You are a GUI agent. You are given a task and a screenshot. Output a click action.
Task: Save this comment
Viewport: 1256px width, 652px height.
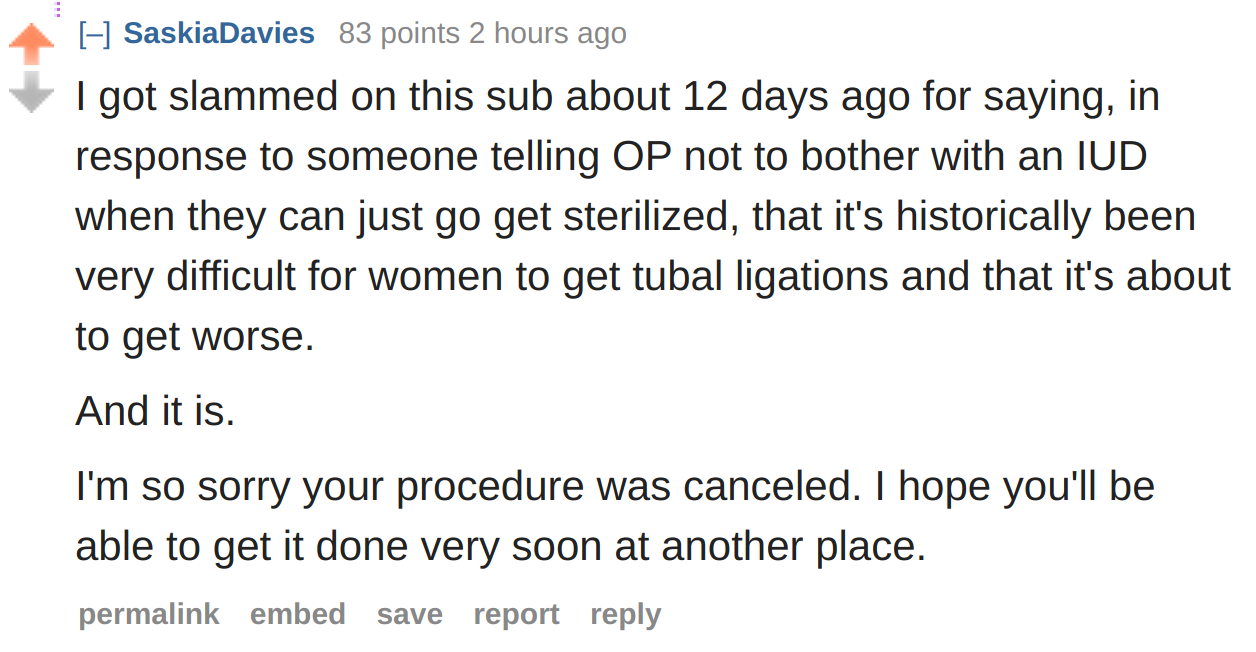pos(409,613)
